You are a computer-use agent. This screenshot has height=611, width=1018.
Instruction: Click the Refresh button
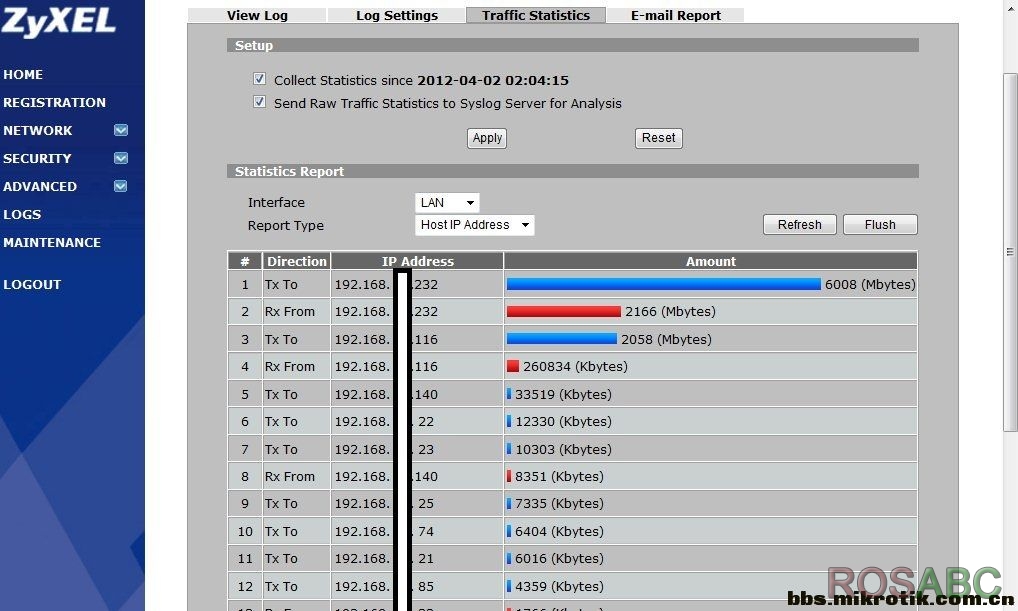pyautogui.click(x=799, y=225)
